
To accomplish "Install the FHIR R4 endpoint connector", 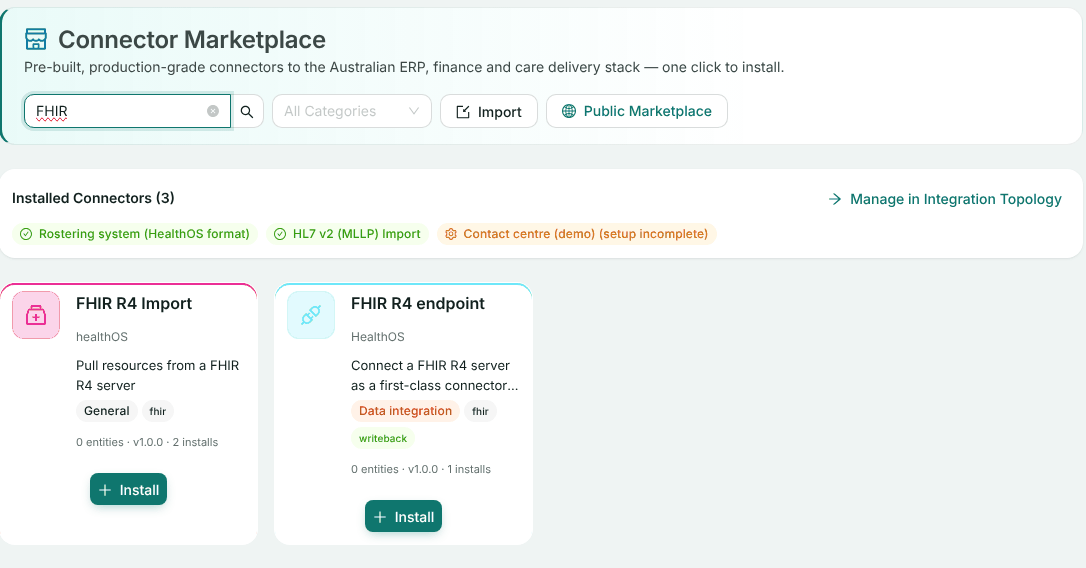I will (x=403, y=517).
